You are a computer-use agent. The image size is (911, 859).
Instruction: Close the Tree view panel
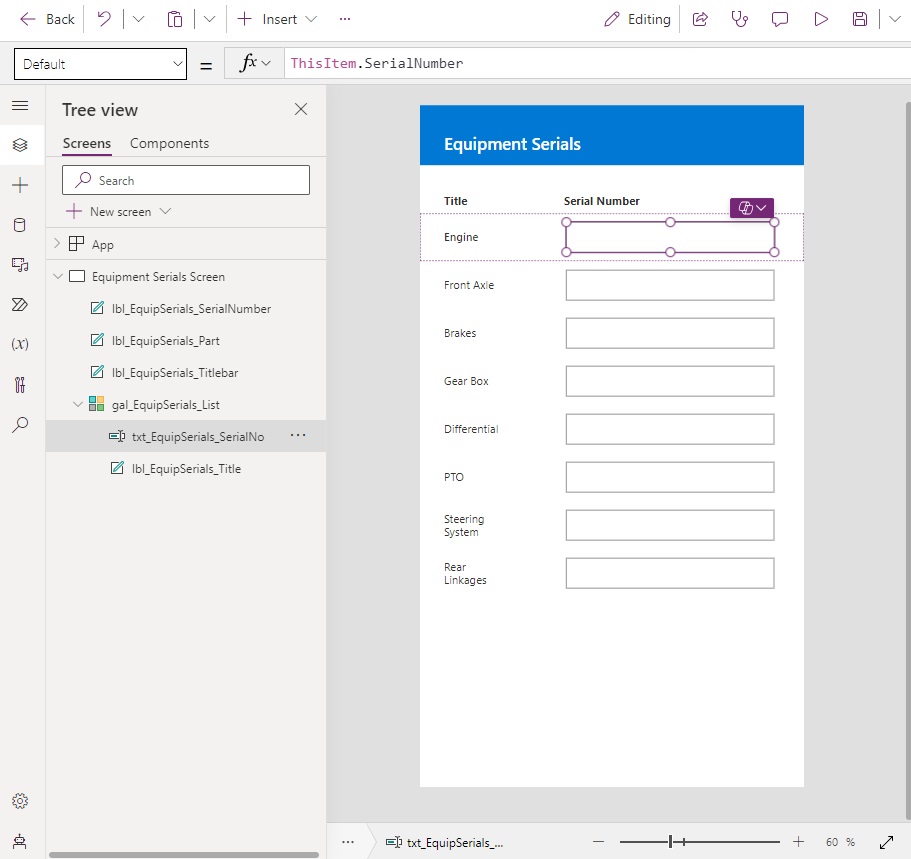(300, 109)
